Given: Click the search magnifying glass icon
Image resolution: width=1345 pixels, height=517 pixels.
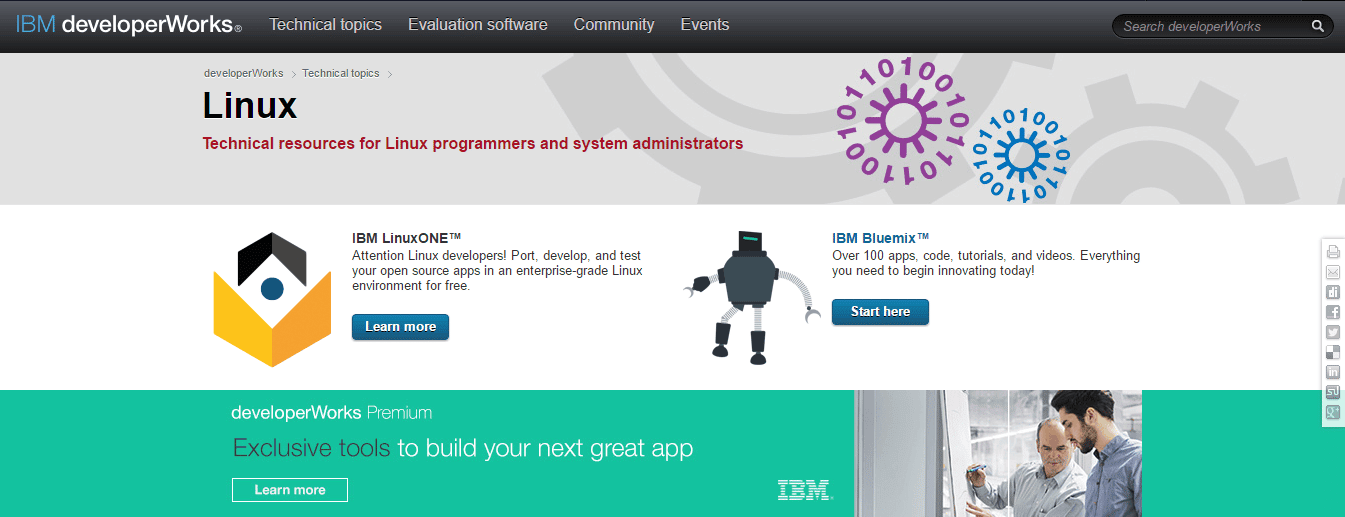Looking at the screenshot, I should [x=1318, y=26].
